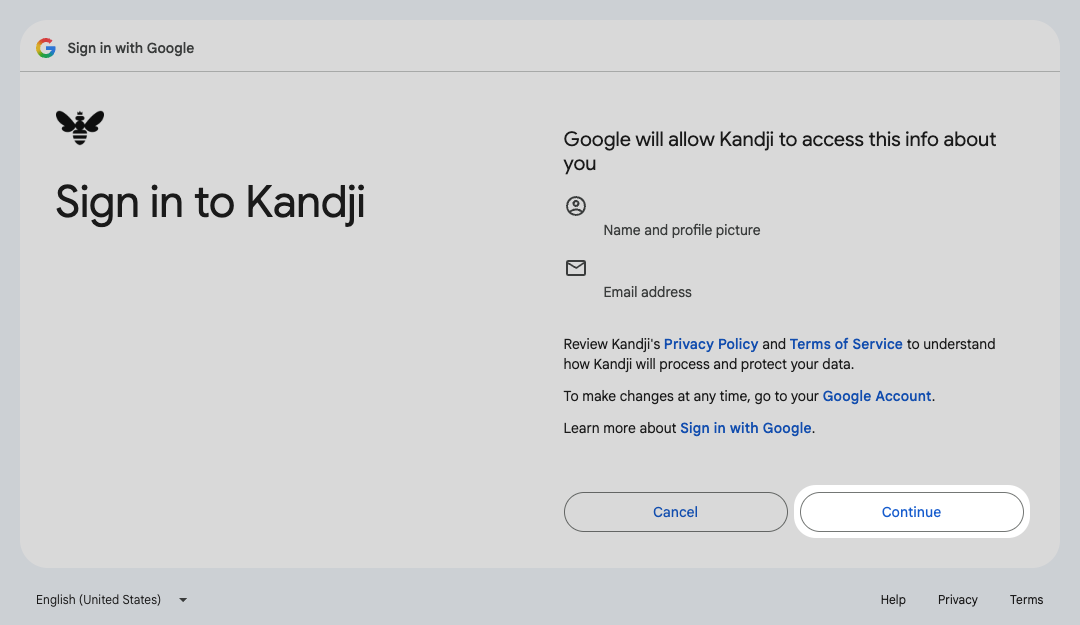1080x625 pixels.
Task: Click the email envelope icon
Action: coord(576,268)
